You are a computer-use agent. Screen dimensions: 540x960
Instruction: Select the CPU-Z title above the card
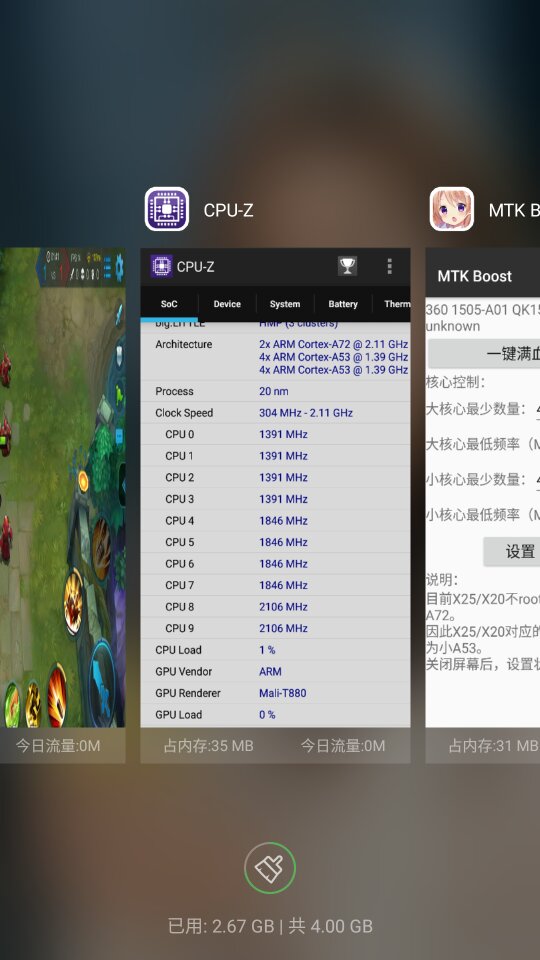coord(228,210)
